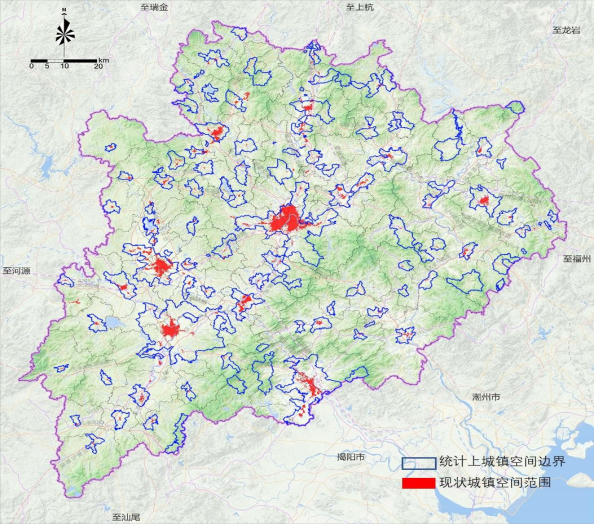Click the 至福州 direction label

[x=577, y=259]
